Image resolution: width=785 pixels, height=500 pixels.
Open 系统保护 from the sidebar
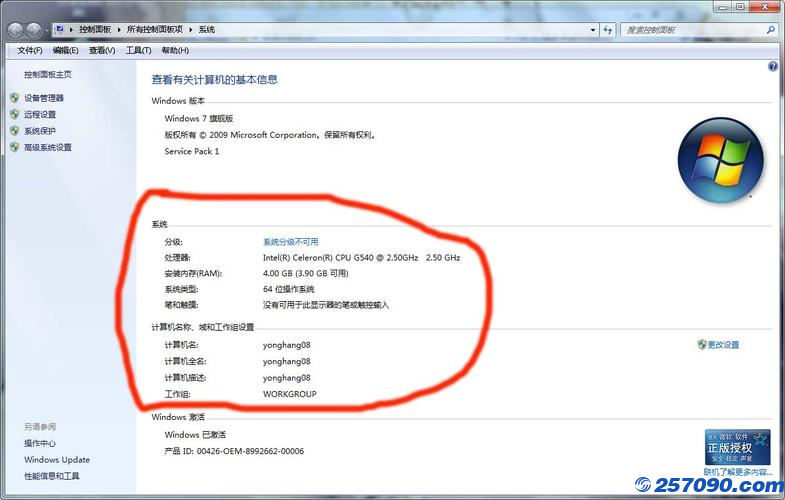(x=40, y=131)
